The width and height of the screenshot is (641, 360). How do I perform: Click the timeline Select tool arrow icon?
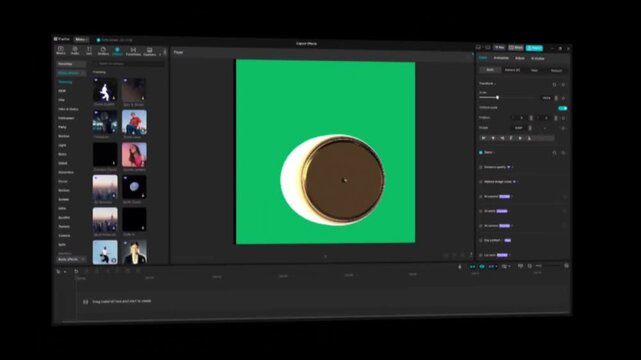58,271
